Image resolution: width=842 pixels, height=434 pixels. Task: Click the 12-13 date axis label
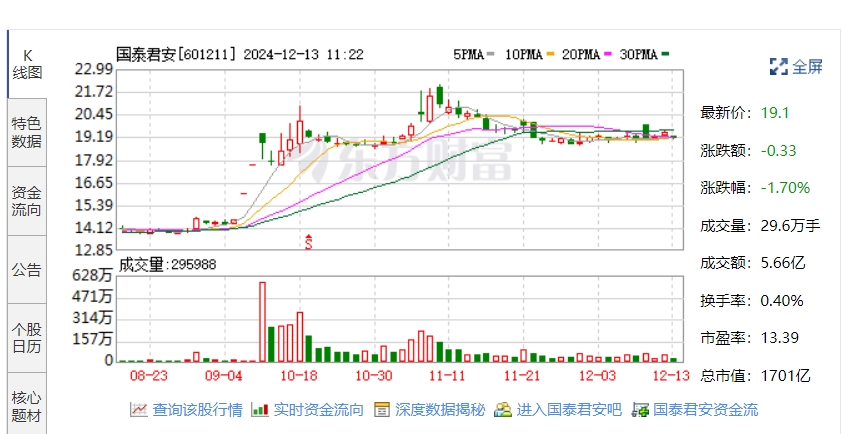coord(672,377)
